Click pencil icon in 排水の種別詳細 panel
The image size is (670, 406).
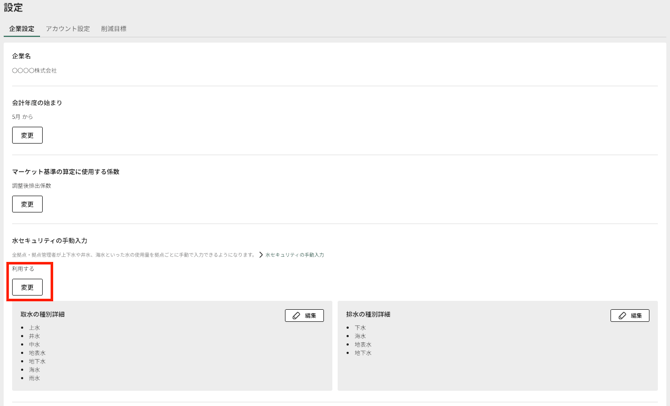tap(622, 316)
